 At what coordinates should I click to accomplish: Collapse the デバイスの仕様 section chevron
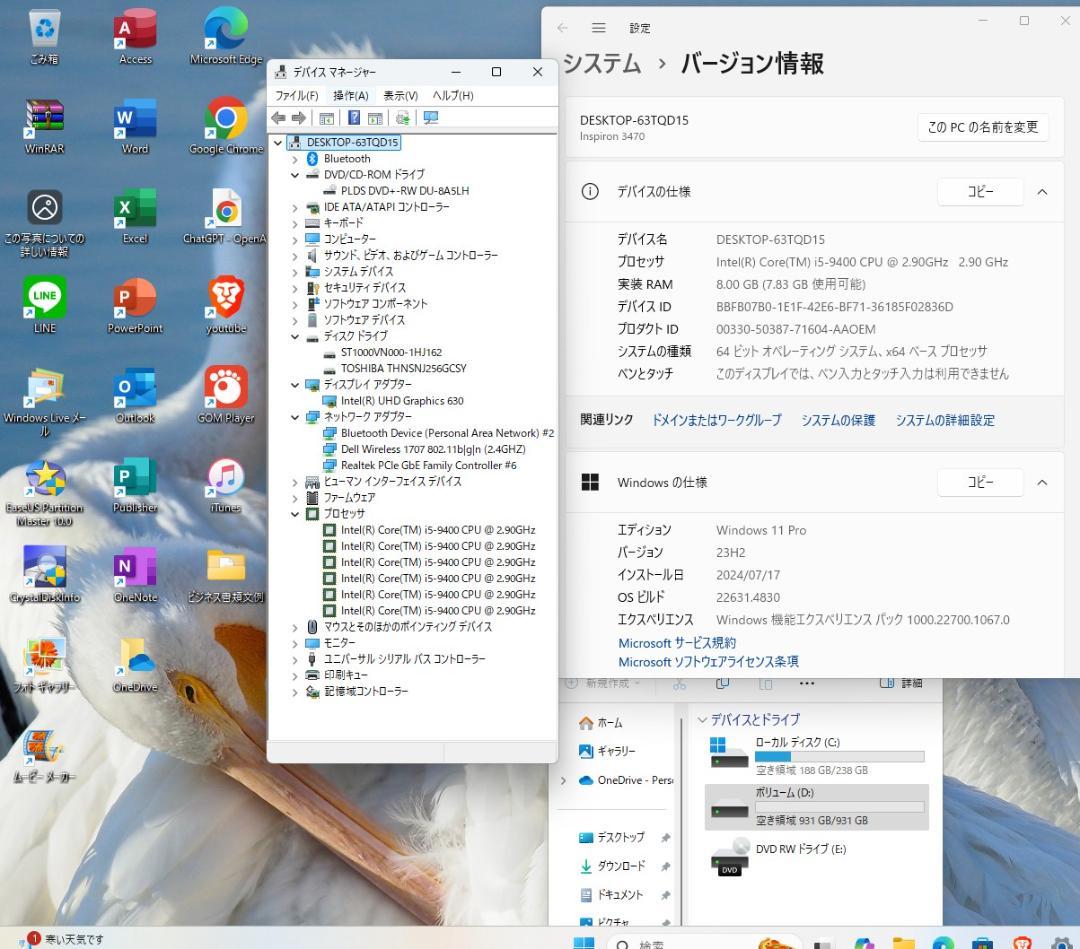click(x=1043, y=191)
